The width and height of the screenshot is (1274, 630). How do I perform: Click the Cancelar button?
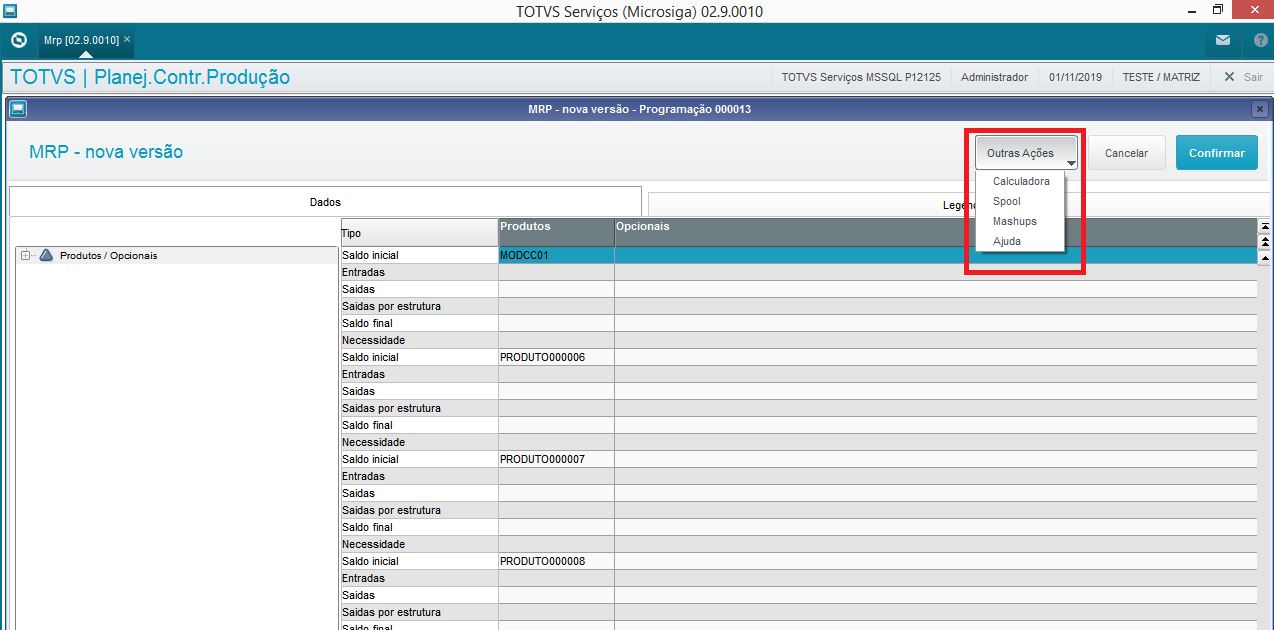pos(1126,153)
